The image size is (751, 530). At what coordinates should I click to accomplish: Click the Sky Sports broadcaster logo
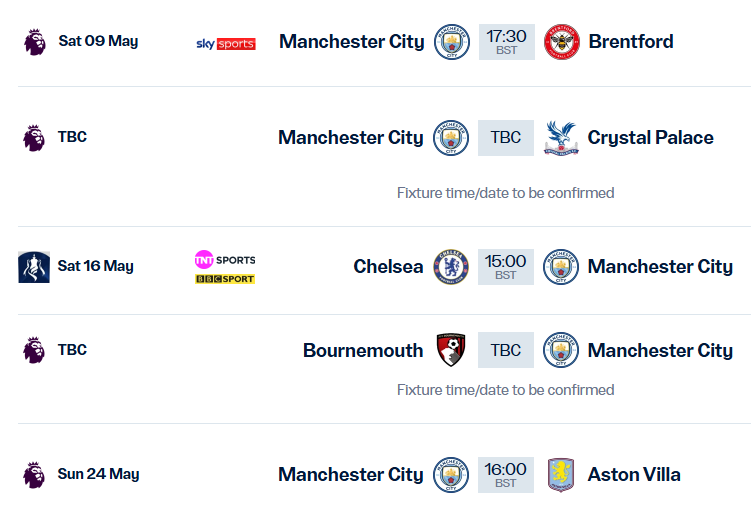225,43
